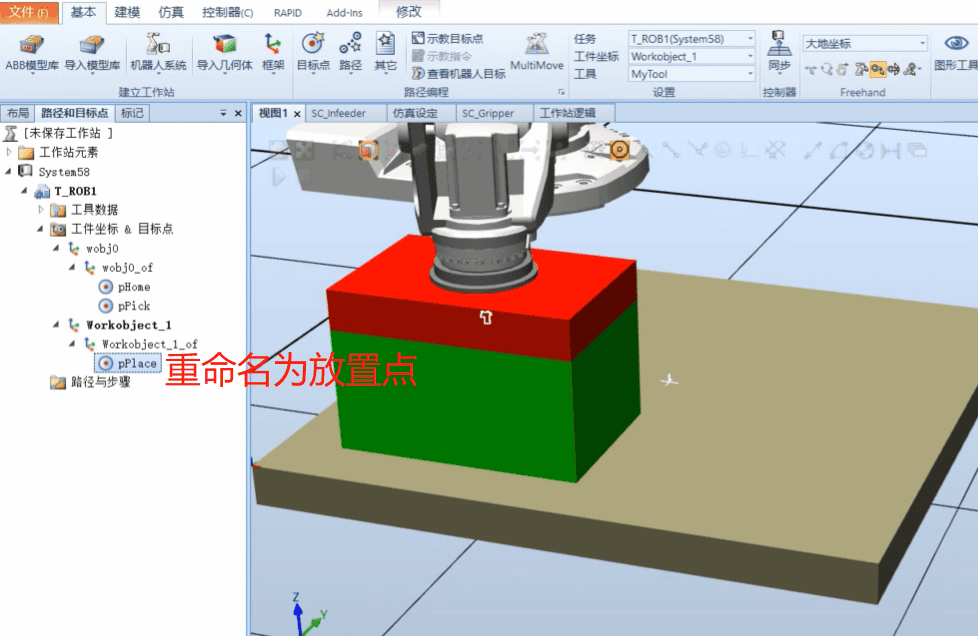This screenshot has height=636, width=978.
Task: Switch to the Add-Ins ribbon tab
Action: (x=344, y=12)
